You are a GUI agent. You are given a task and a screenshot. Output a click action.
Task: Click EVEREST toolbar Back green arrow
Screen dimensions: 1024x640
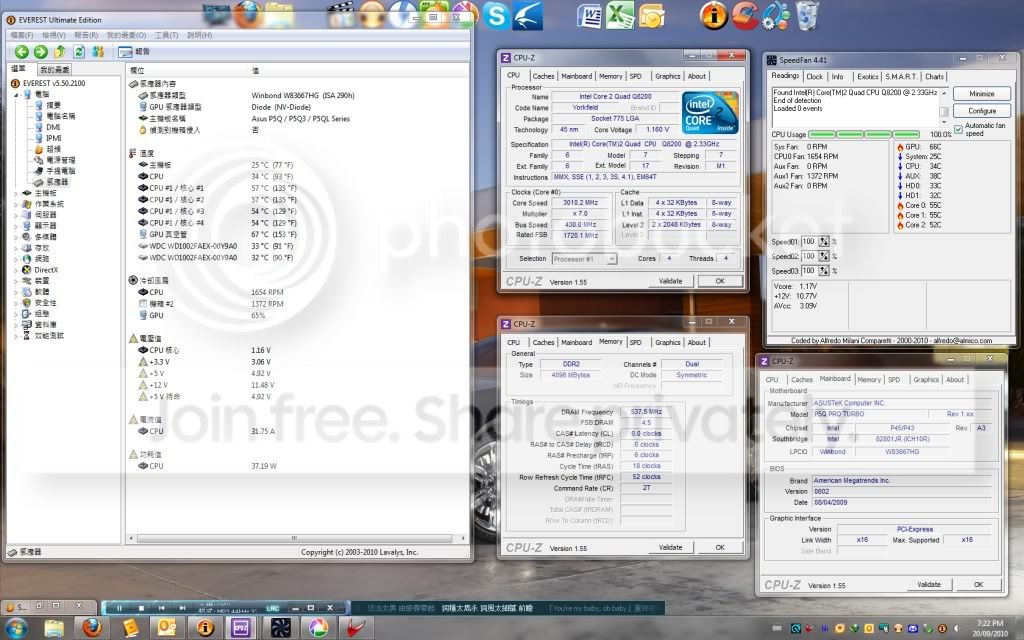tap(22, 52)
